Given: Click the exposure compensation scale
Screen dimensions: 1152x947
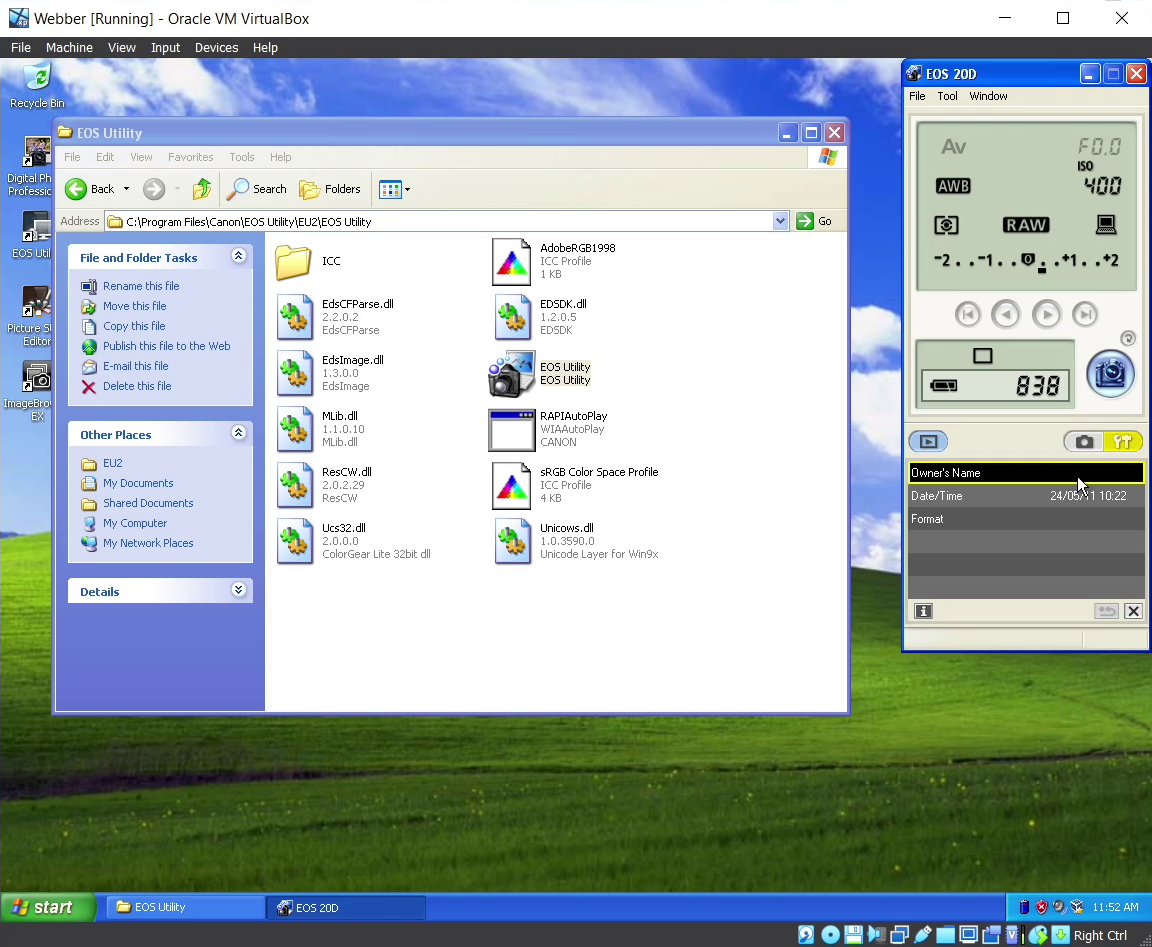Looking at the screenshot, I should point(1026,262).
